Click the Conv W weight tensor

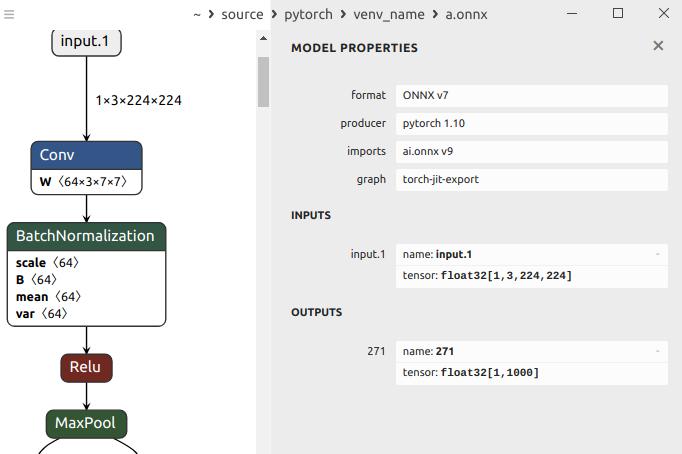click(86, 182)
